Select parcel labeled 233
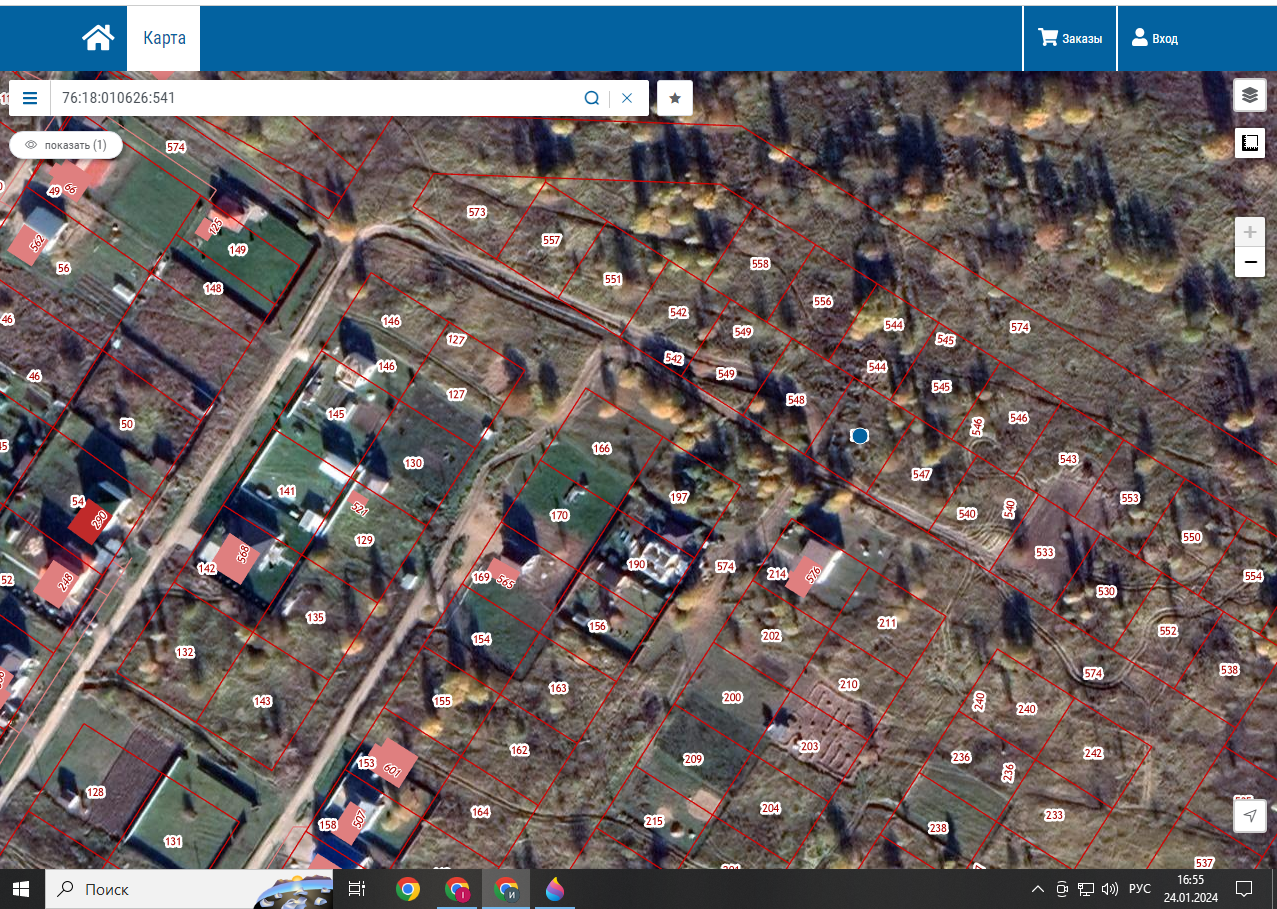The height and width of the screenshot is (909, 1277). pos(1055,815)
